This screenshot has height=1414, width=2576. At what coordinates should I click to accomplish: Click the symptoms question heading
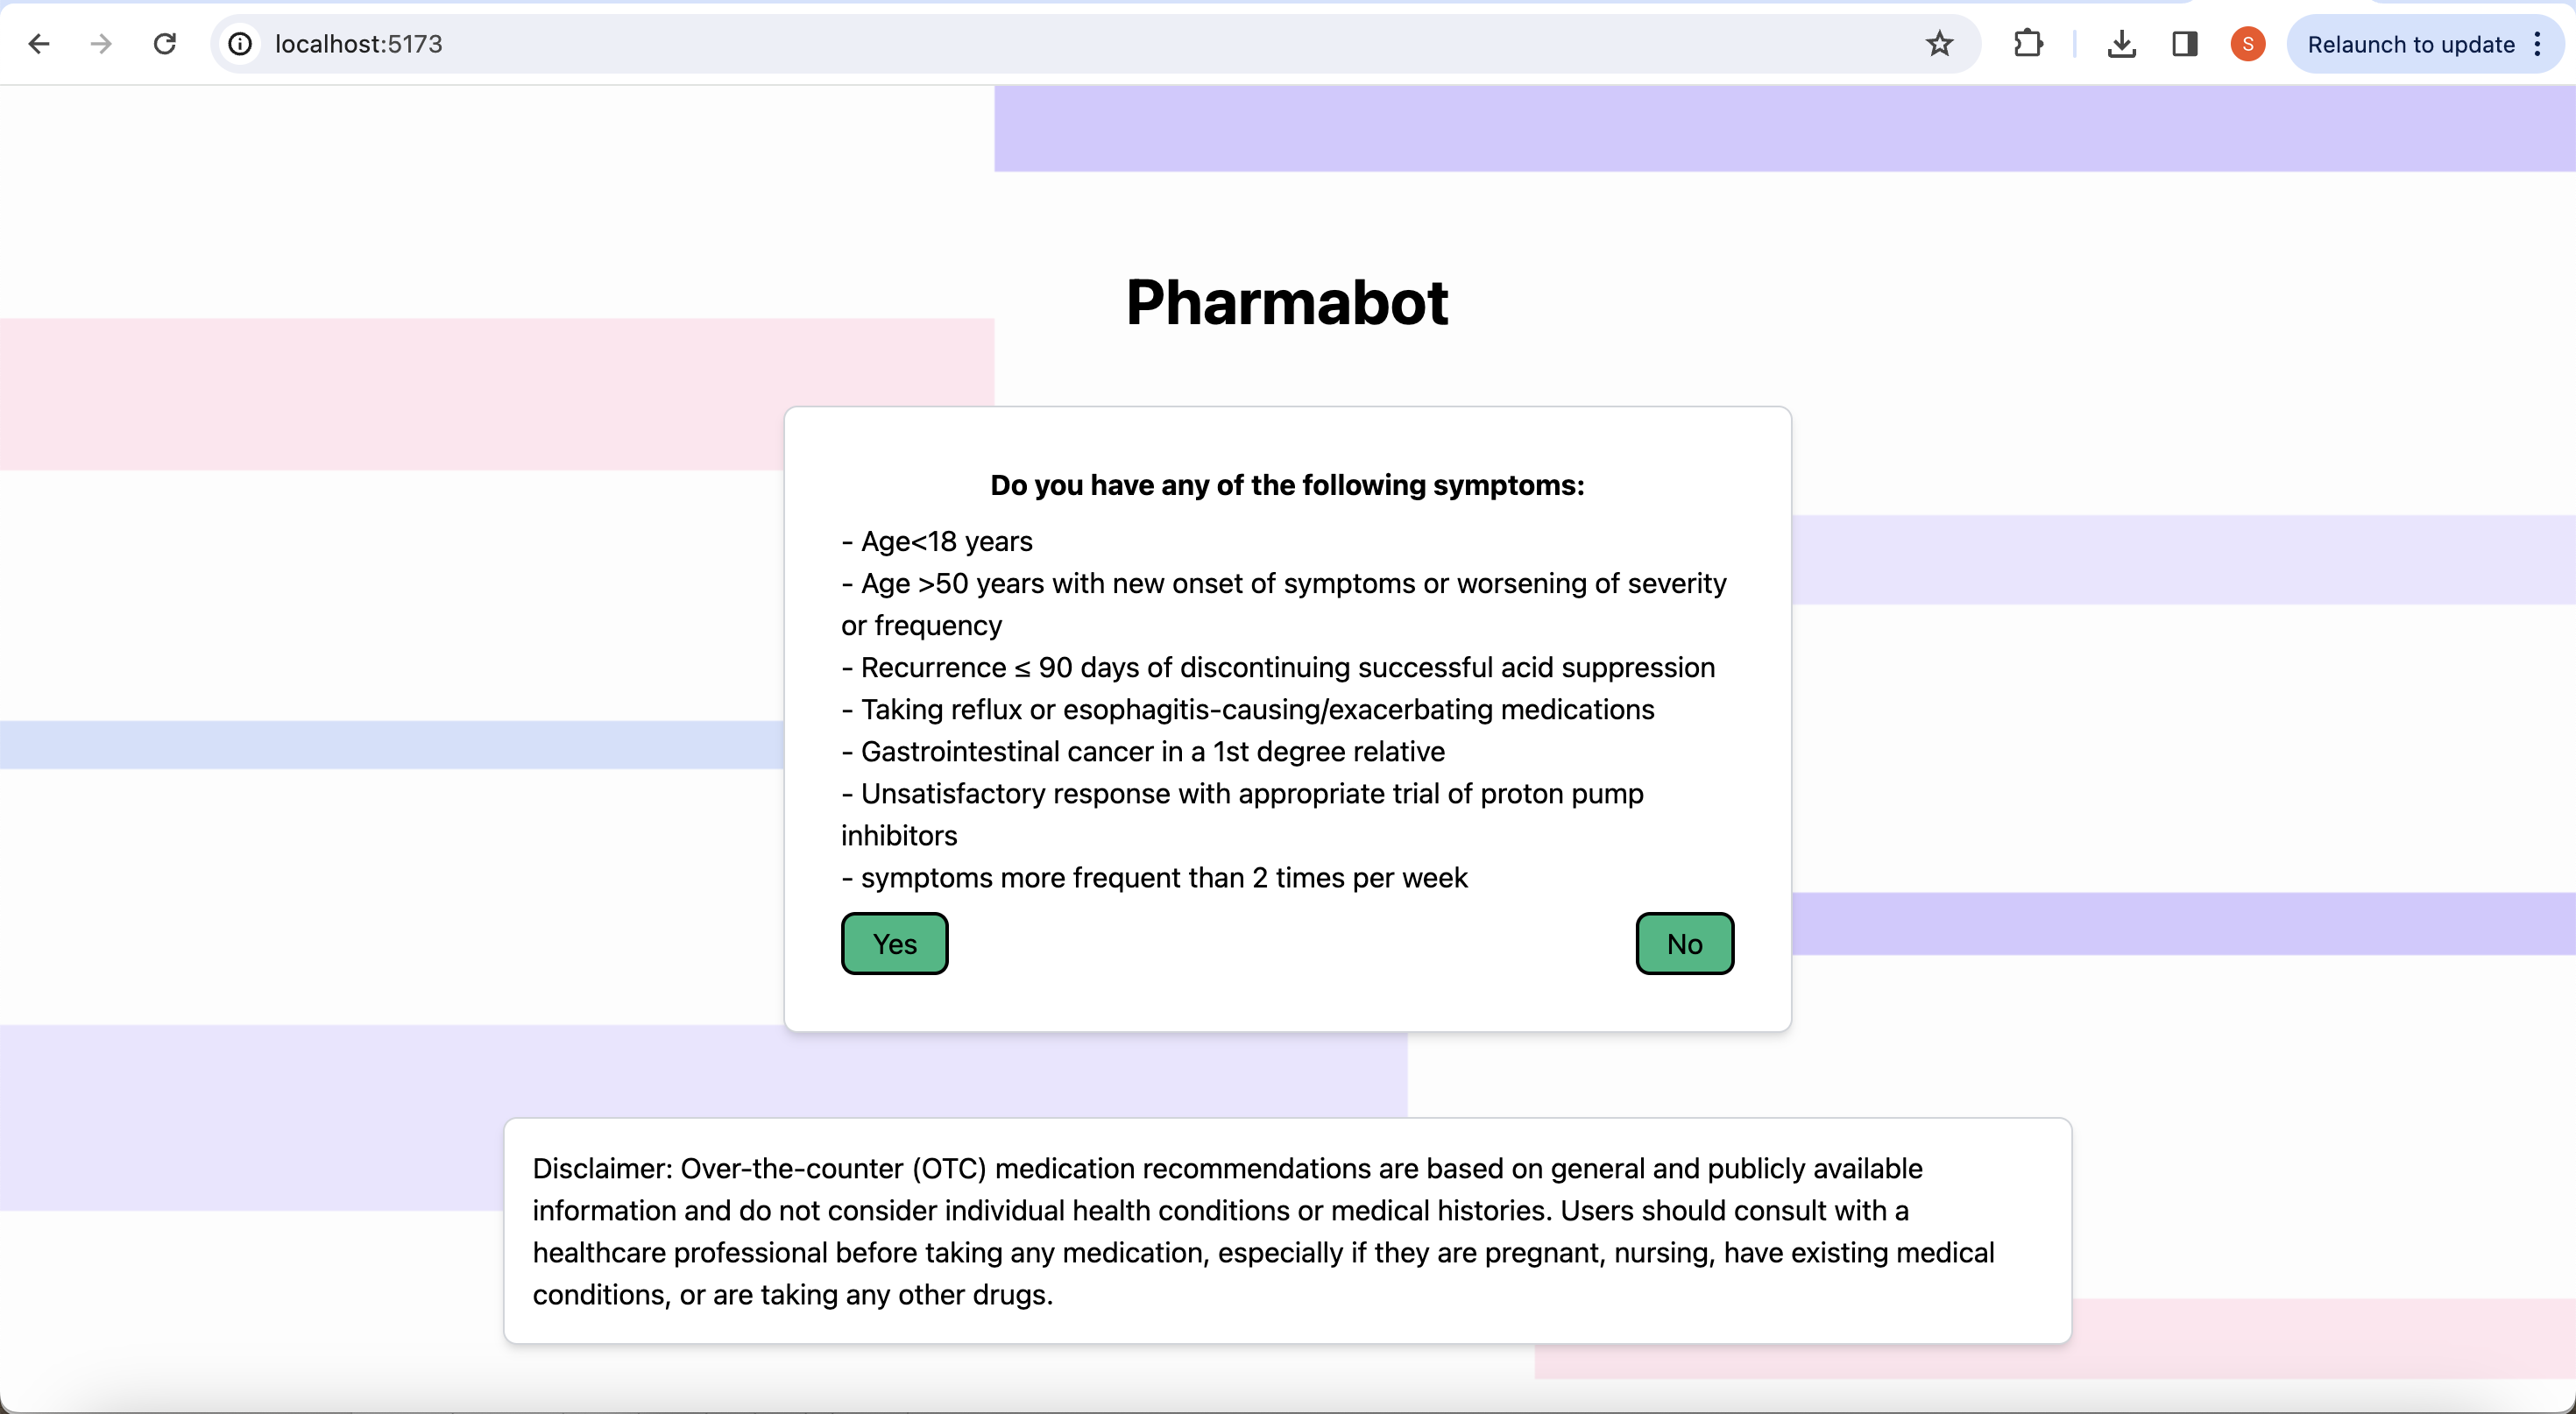click(1286, 485)
